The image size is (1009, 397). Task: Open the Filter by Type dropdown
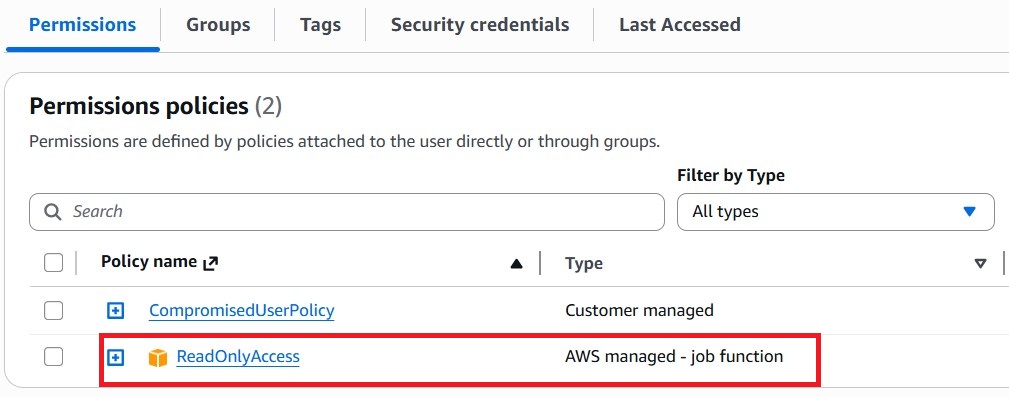835,212
